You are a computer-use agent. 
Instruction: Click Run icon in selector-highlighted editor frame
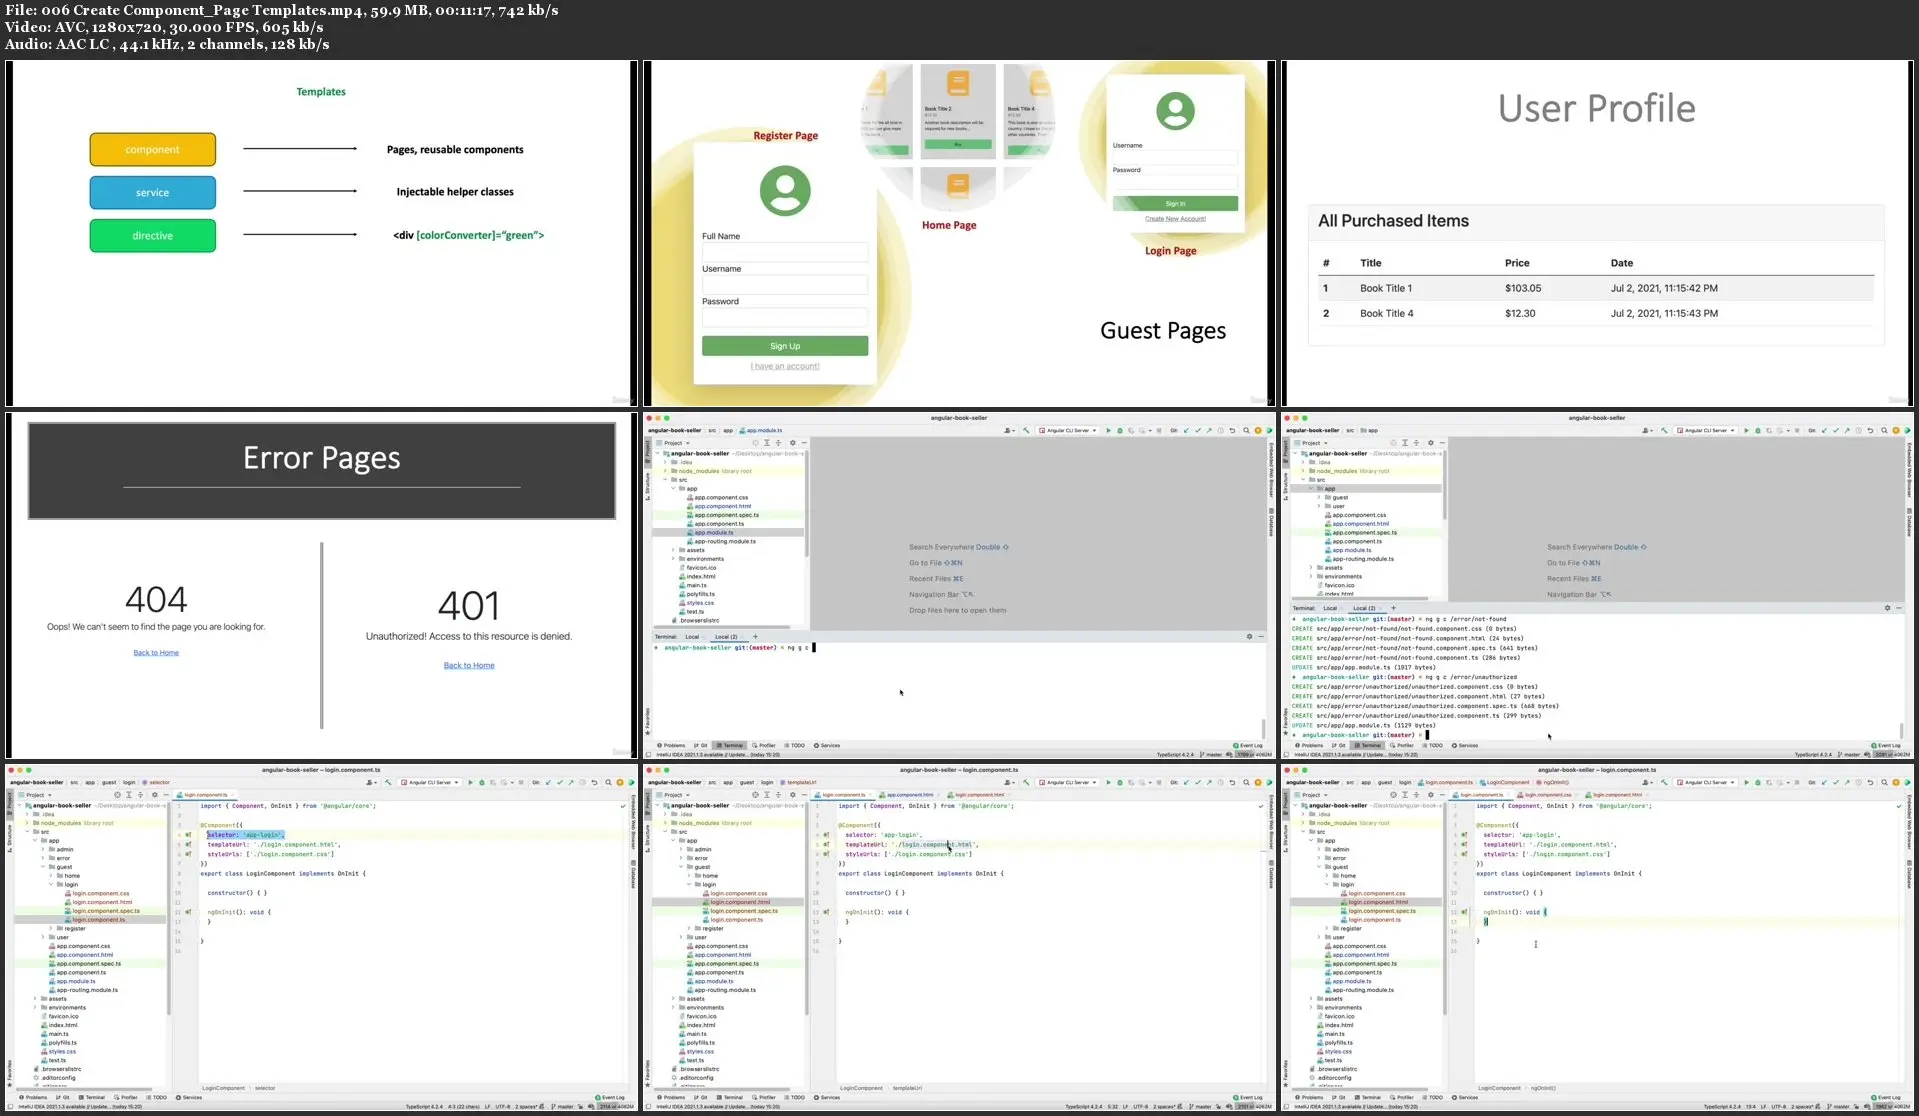tap(470, 783)
